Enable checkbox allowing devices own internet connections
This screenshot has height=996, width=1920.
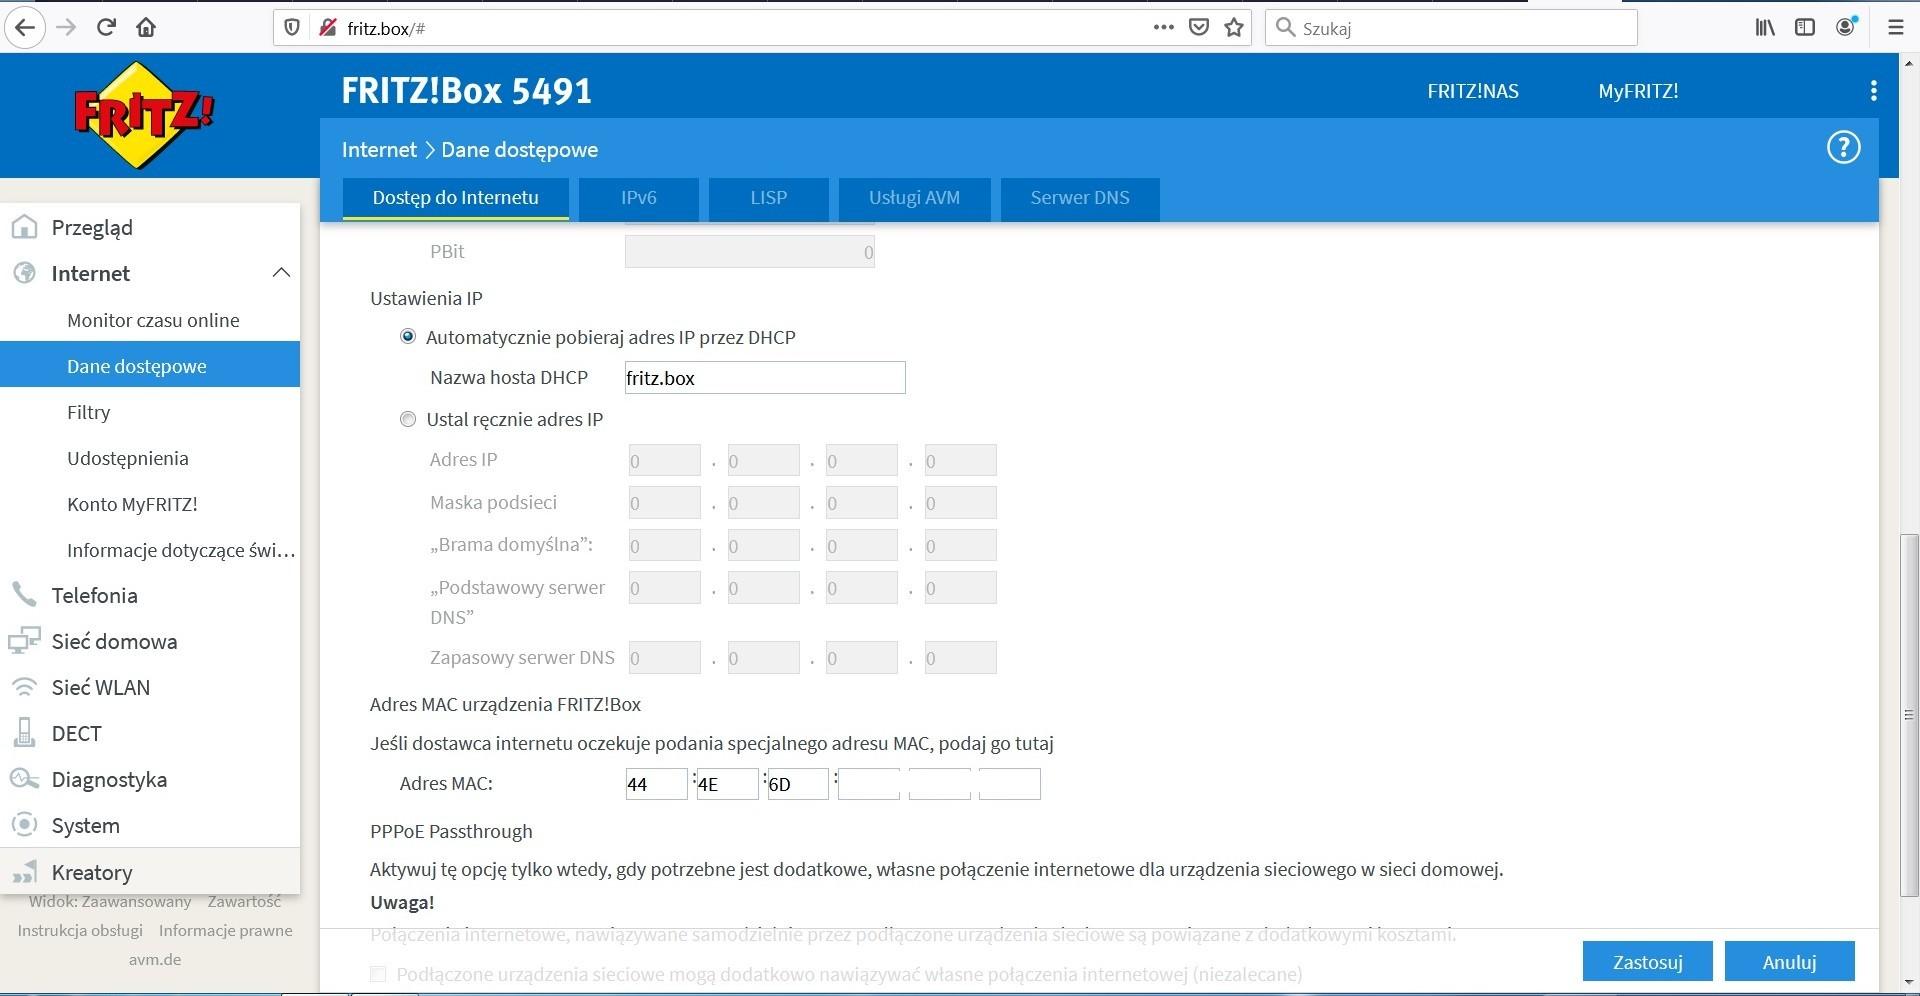[378, 973]
